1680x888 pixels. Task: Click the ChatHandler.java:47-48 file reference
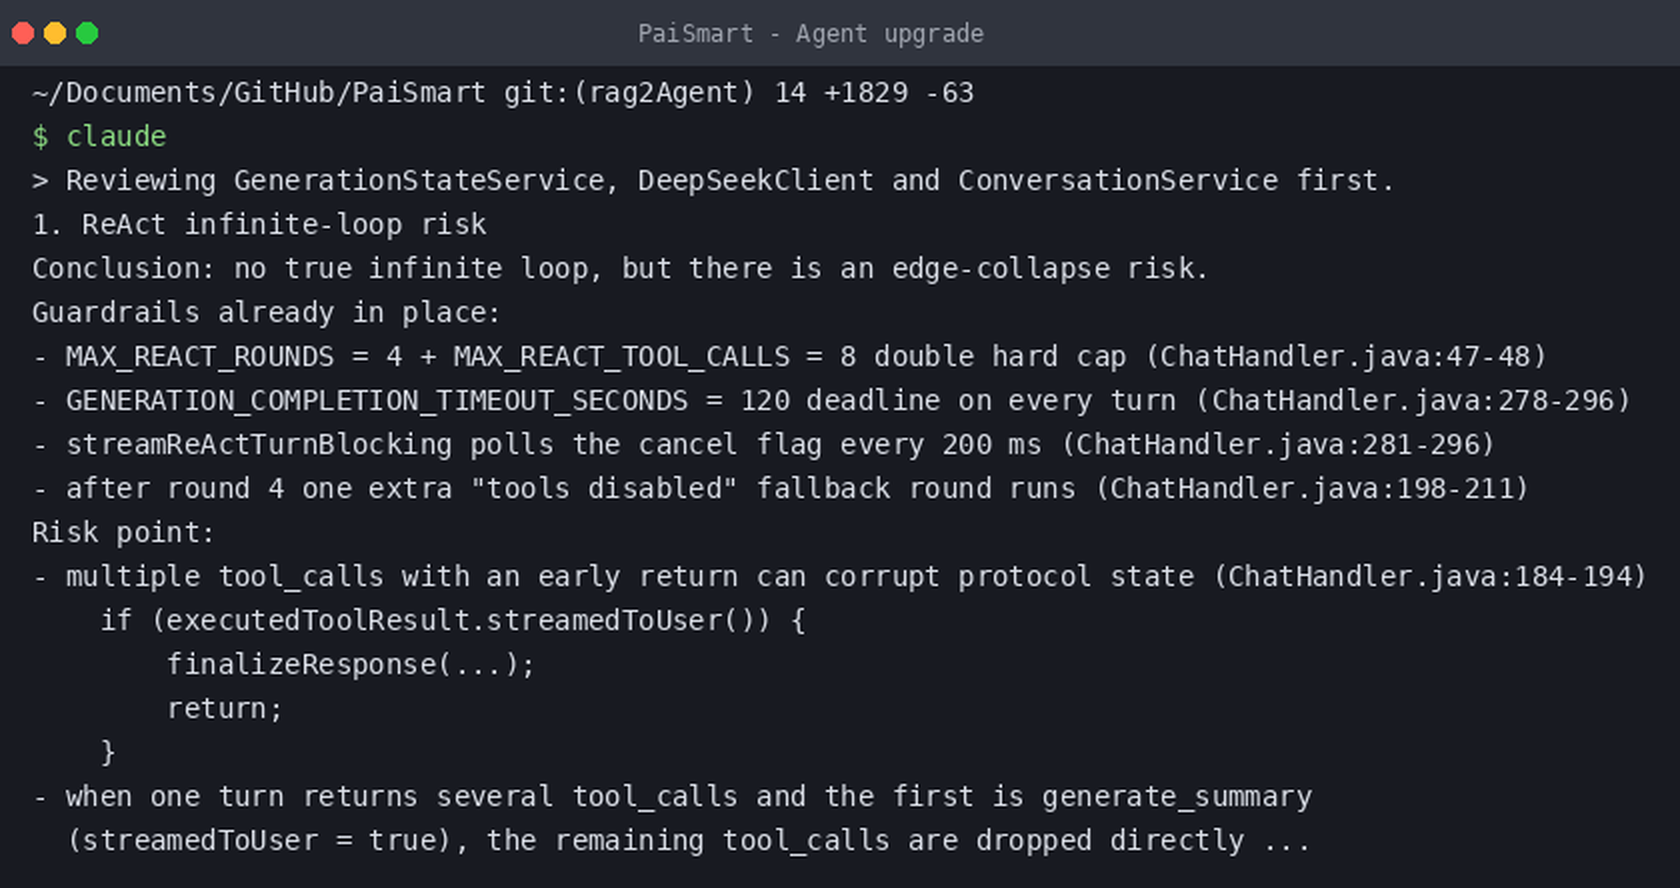point(1345,357)
